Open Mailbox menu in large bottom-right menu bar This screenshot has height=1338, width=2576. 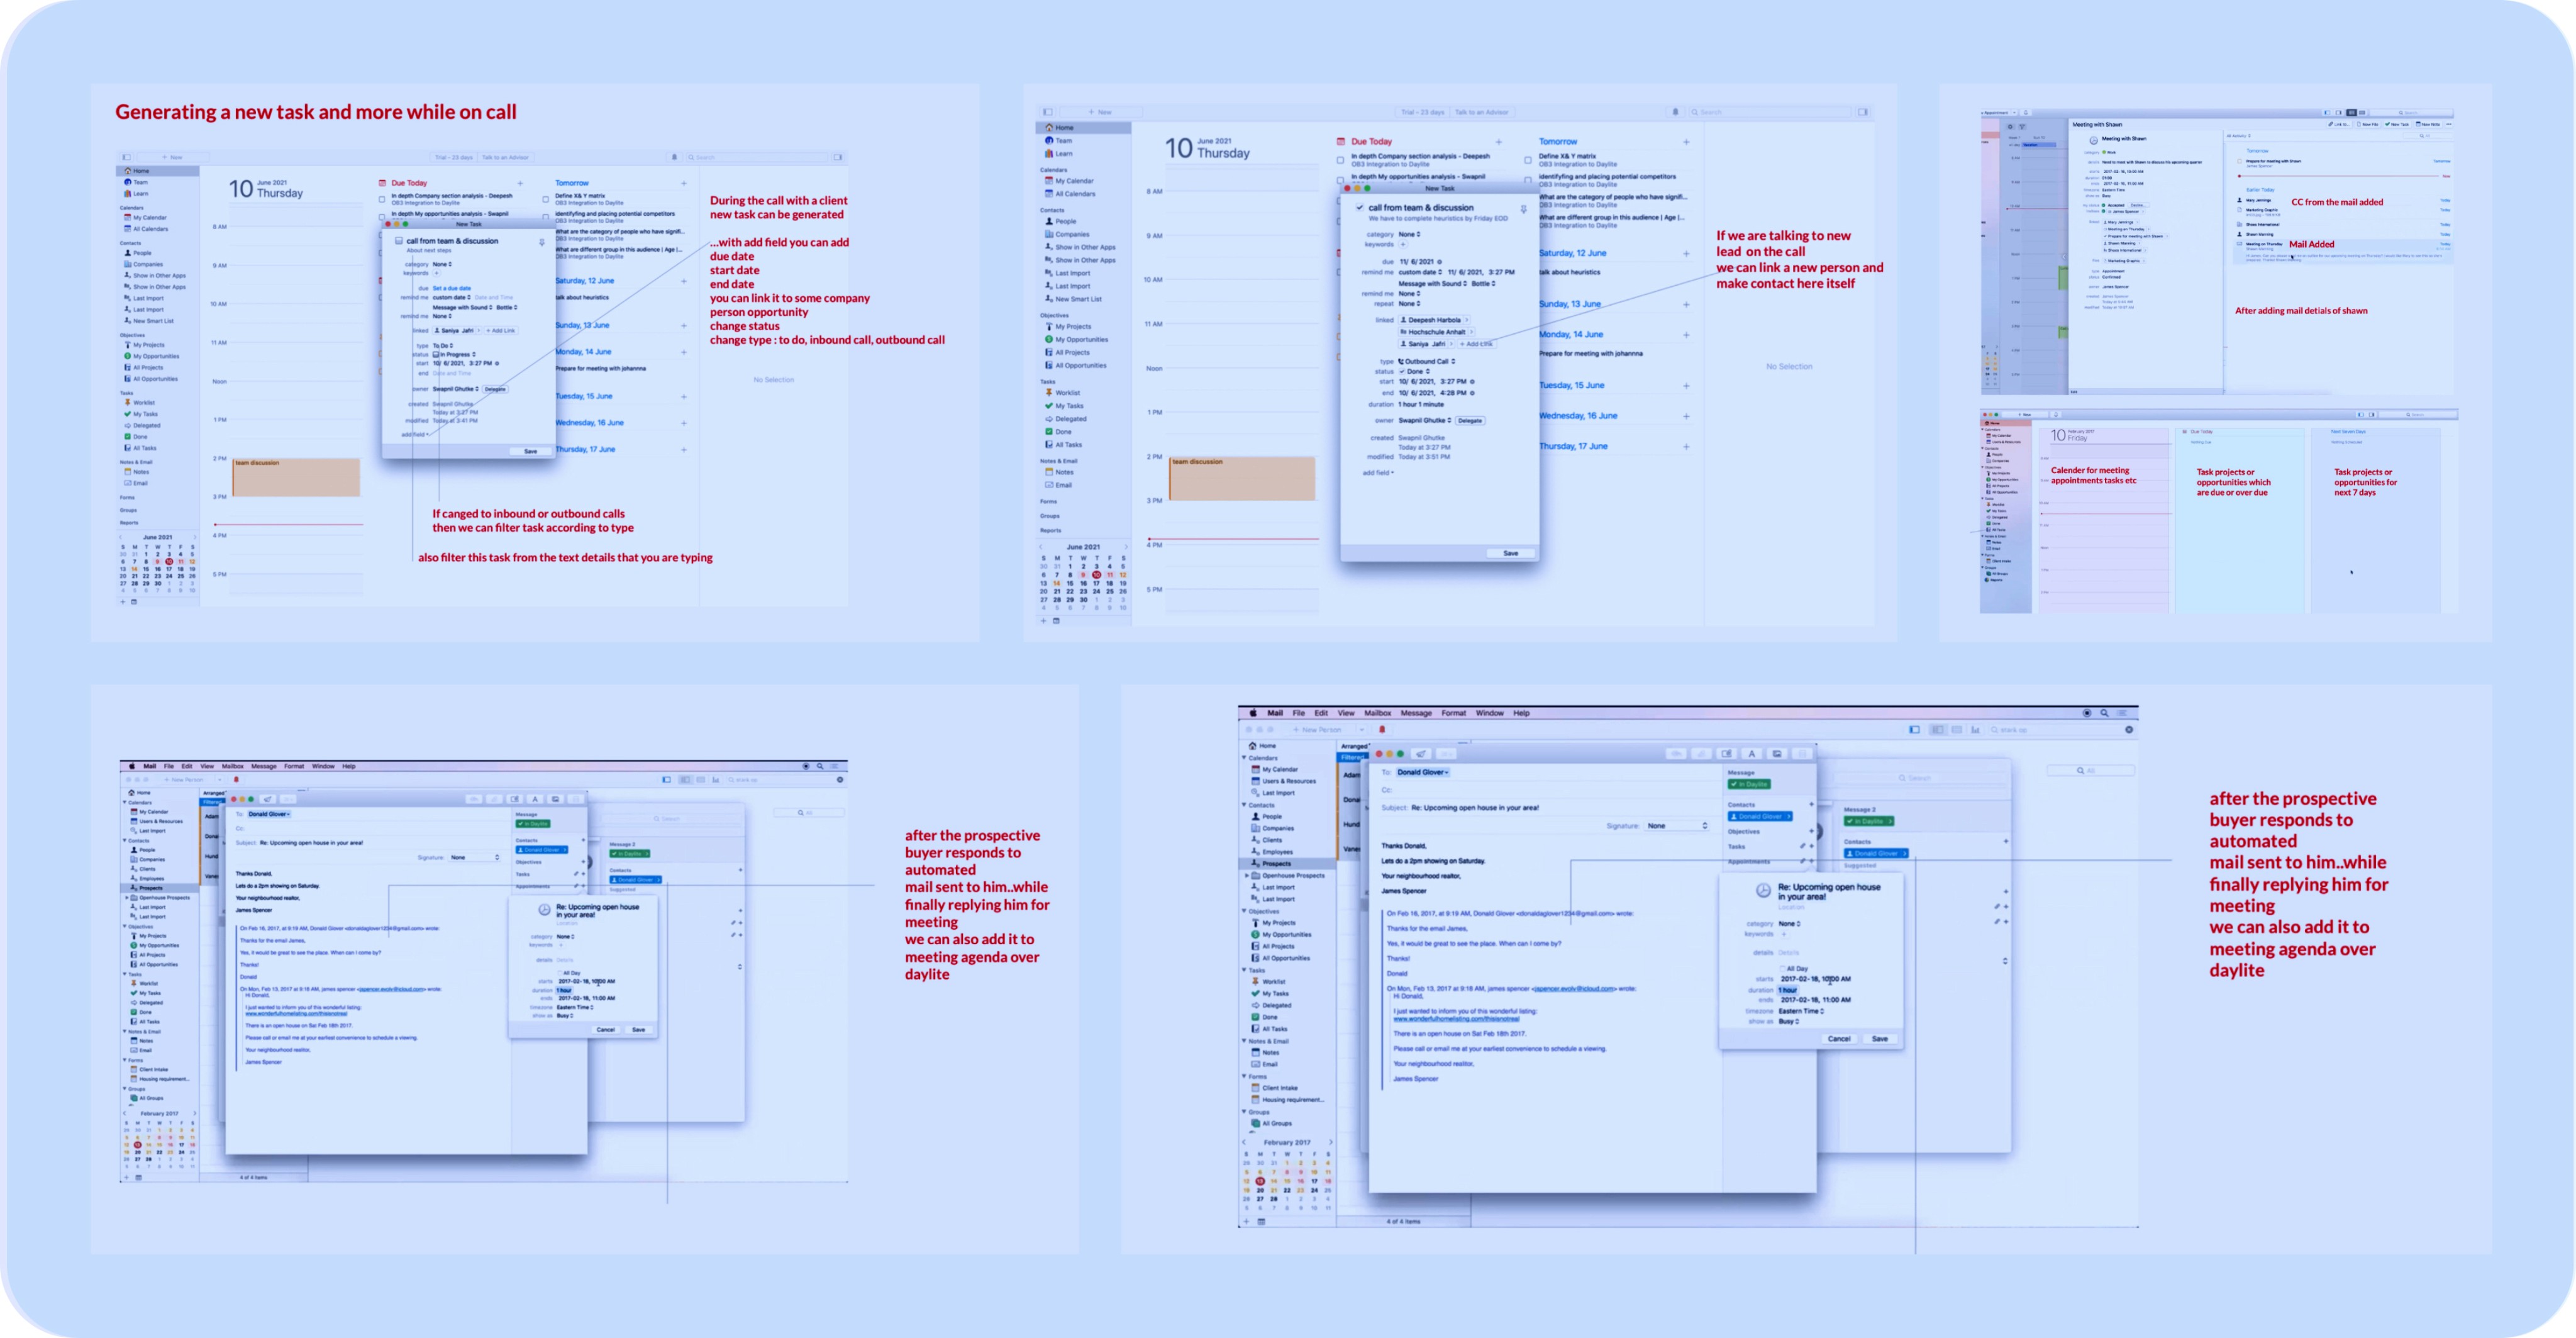tap(1377, 713)
